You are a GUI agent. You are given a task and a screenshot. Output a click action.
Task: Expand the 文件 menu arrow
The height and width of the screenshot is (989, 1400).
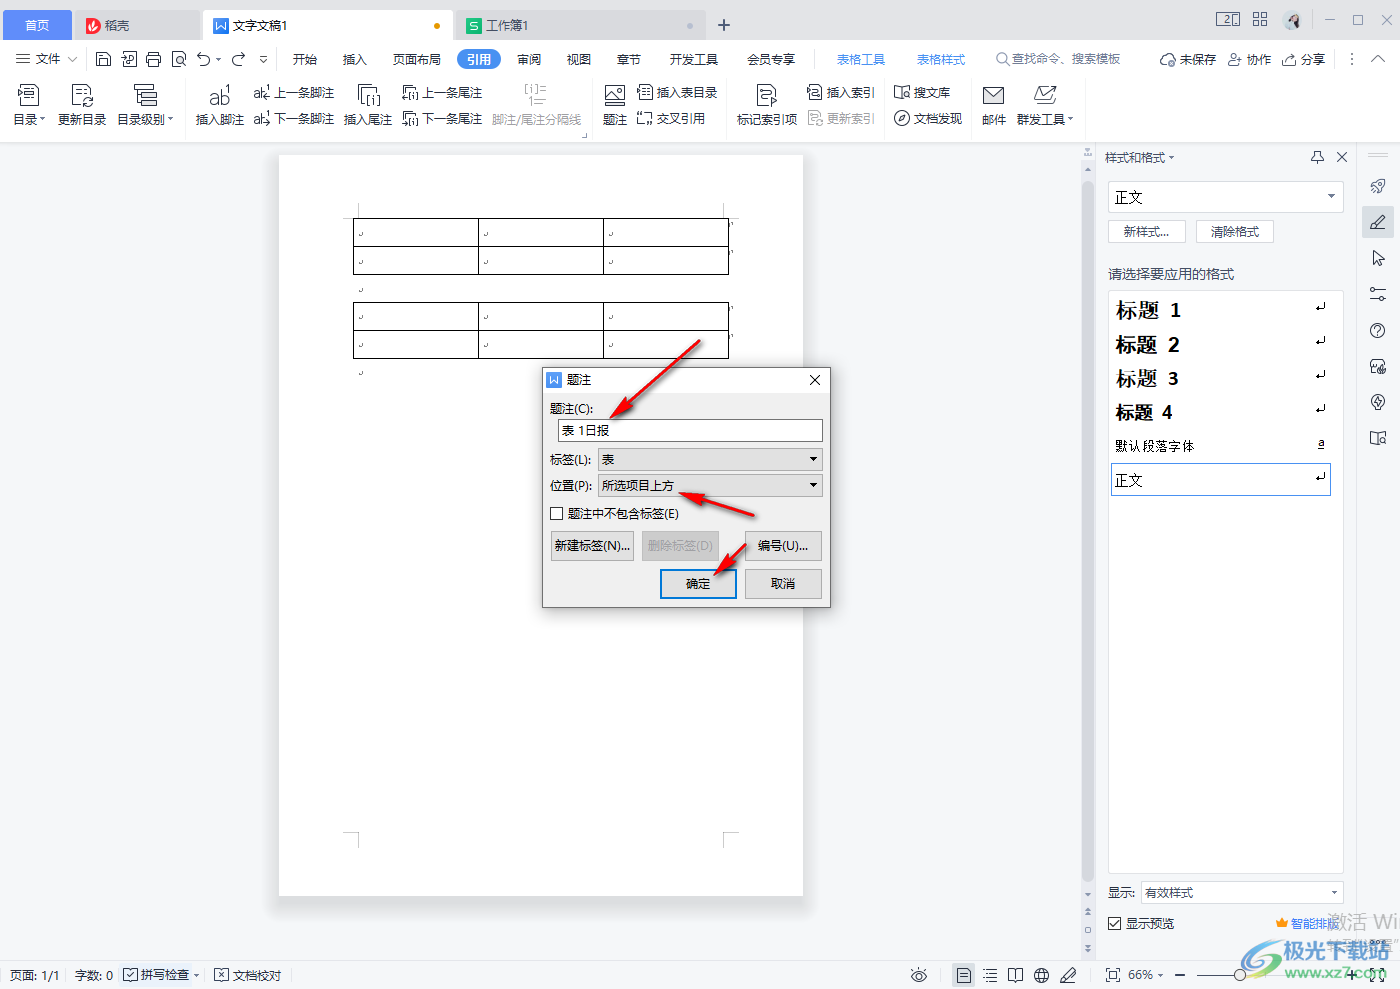pos(72,60)
